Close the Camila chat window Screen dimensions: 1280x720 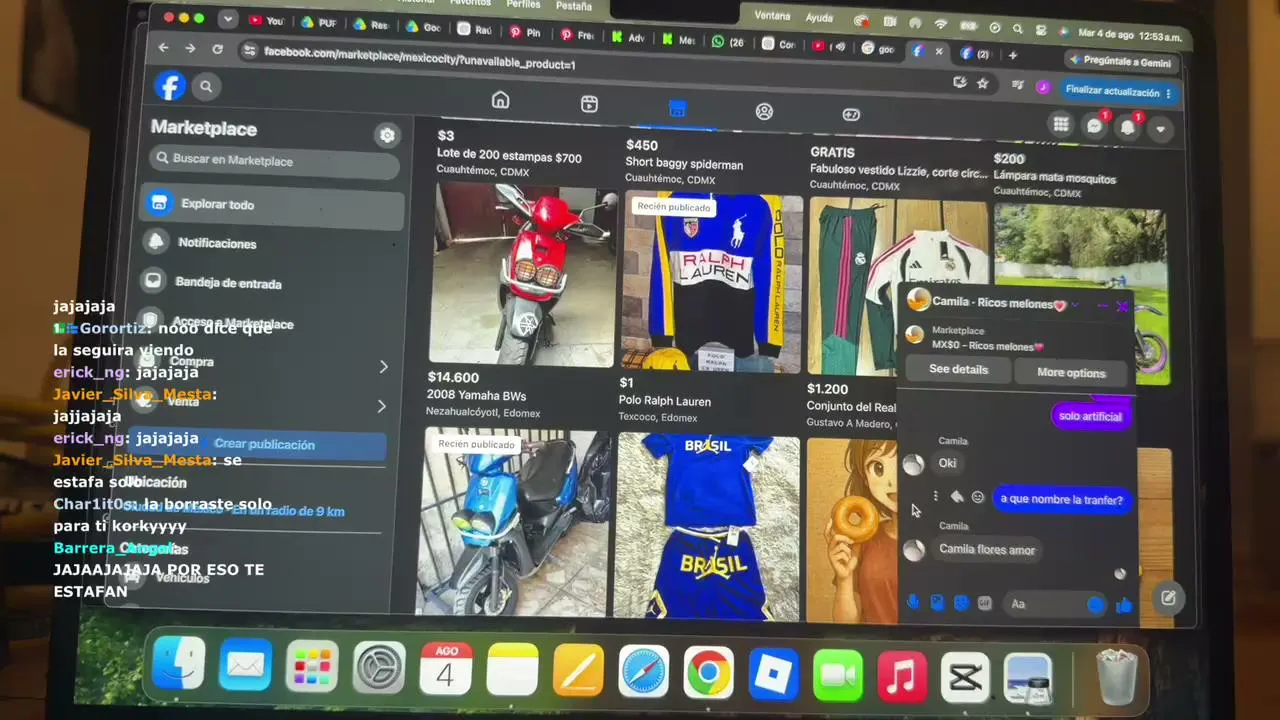(1123, 306)
